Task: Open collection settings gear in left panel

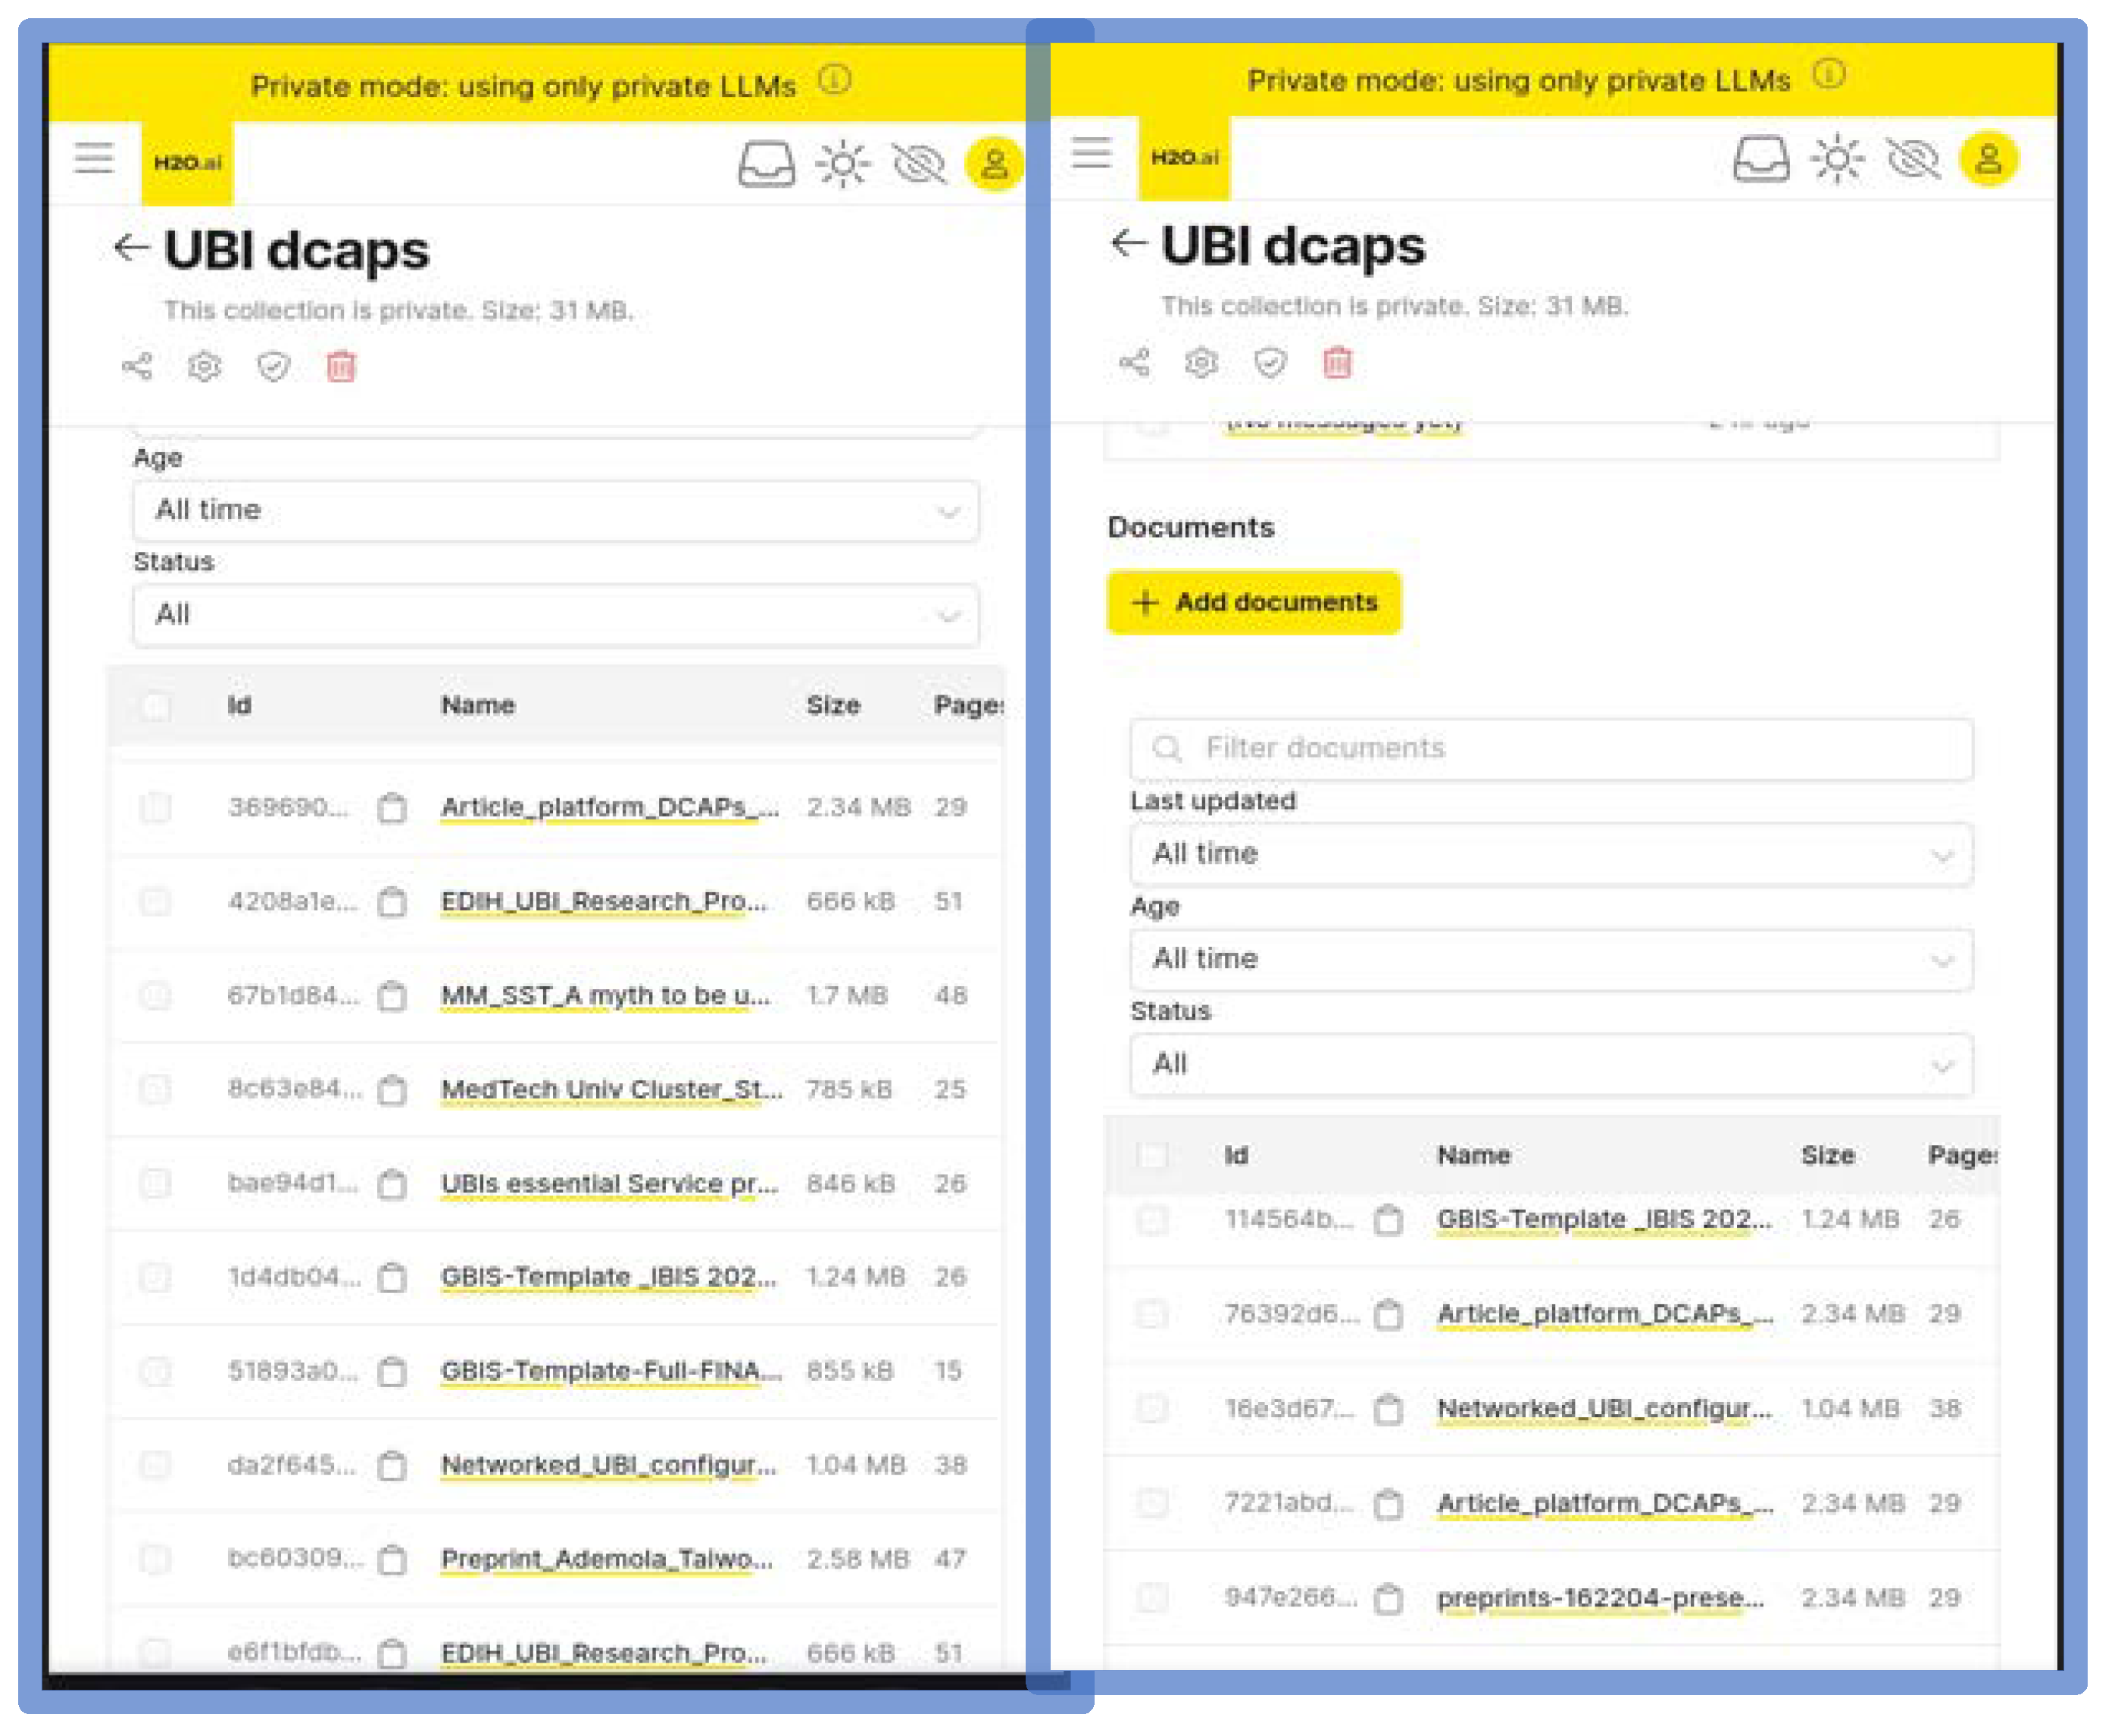Action: pyautogui.click(x=205, y=367)
